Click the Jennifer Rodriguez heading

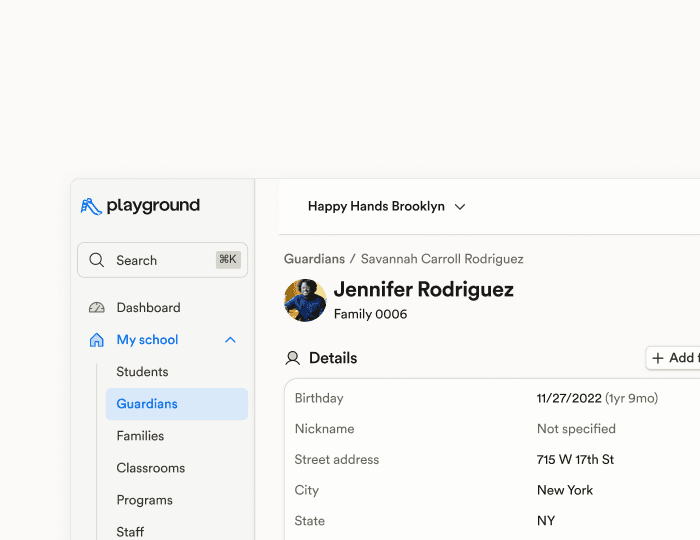pyautogui.click(x=424, y=289)
